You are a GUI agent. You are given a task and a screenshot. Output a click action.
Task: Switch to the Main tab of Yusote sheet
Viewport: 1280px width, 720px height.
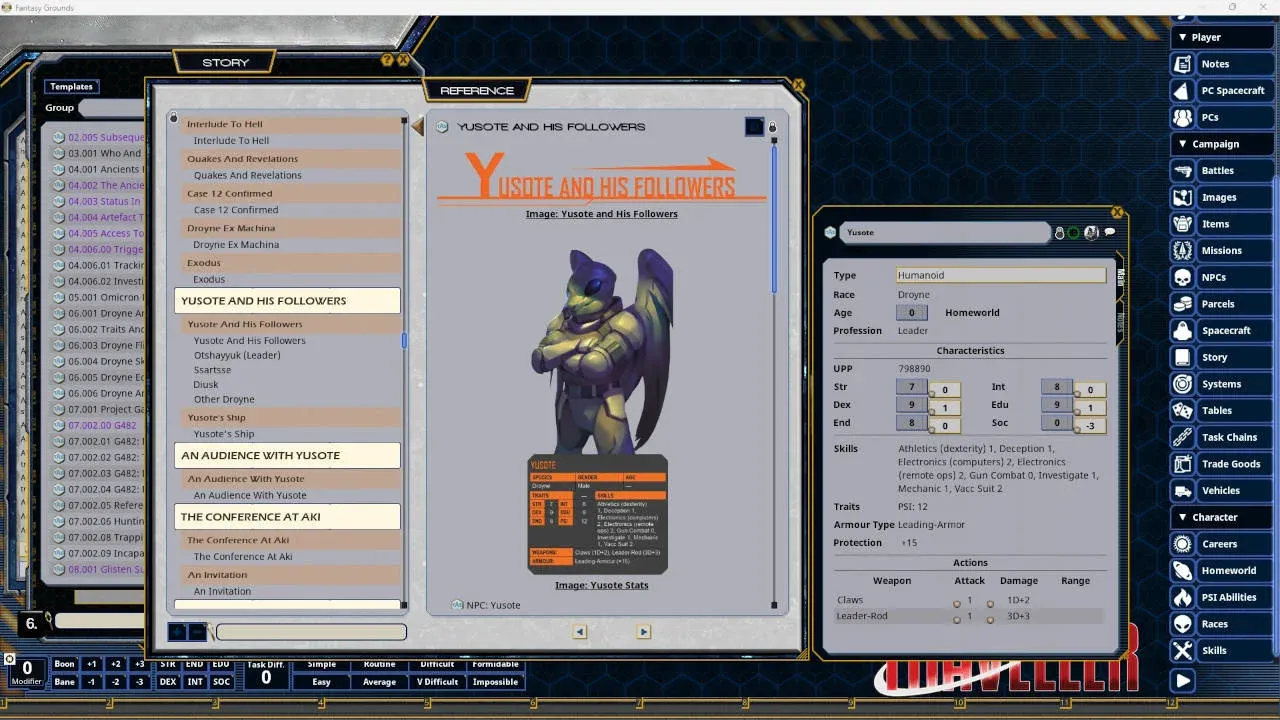coord(1121,278)
